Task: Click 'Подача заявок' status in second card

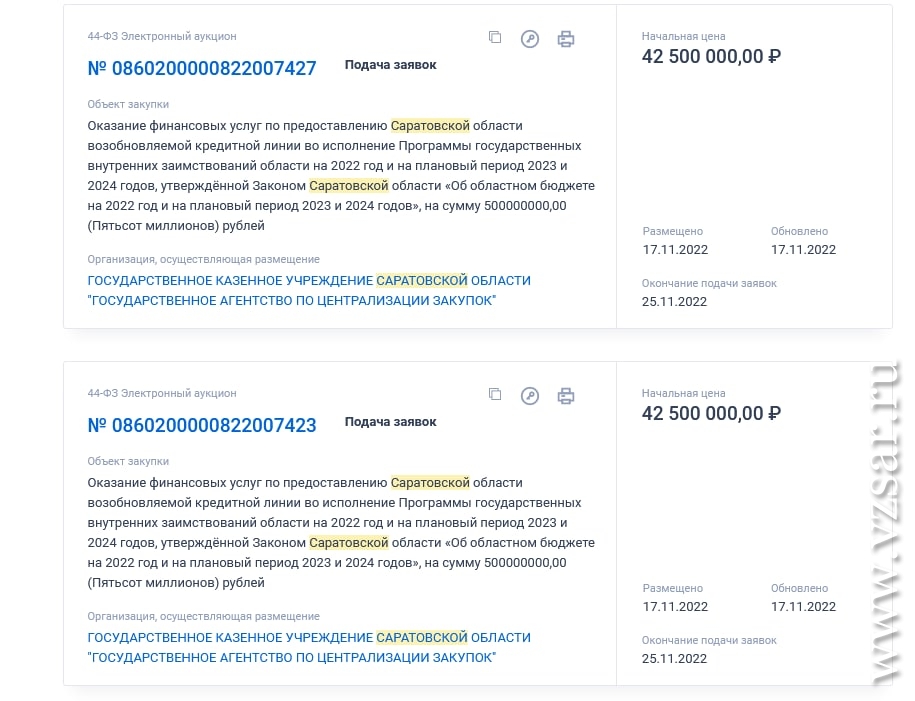Action: (390, 422)
